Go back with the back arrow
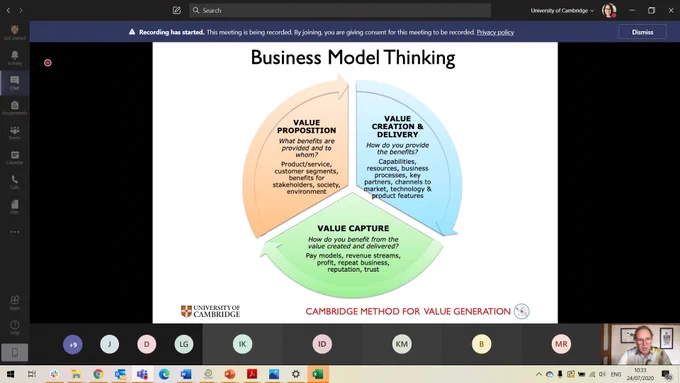The width and height of the screenshot is (680, 383). coord(8,10)
